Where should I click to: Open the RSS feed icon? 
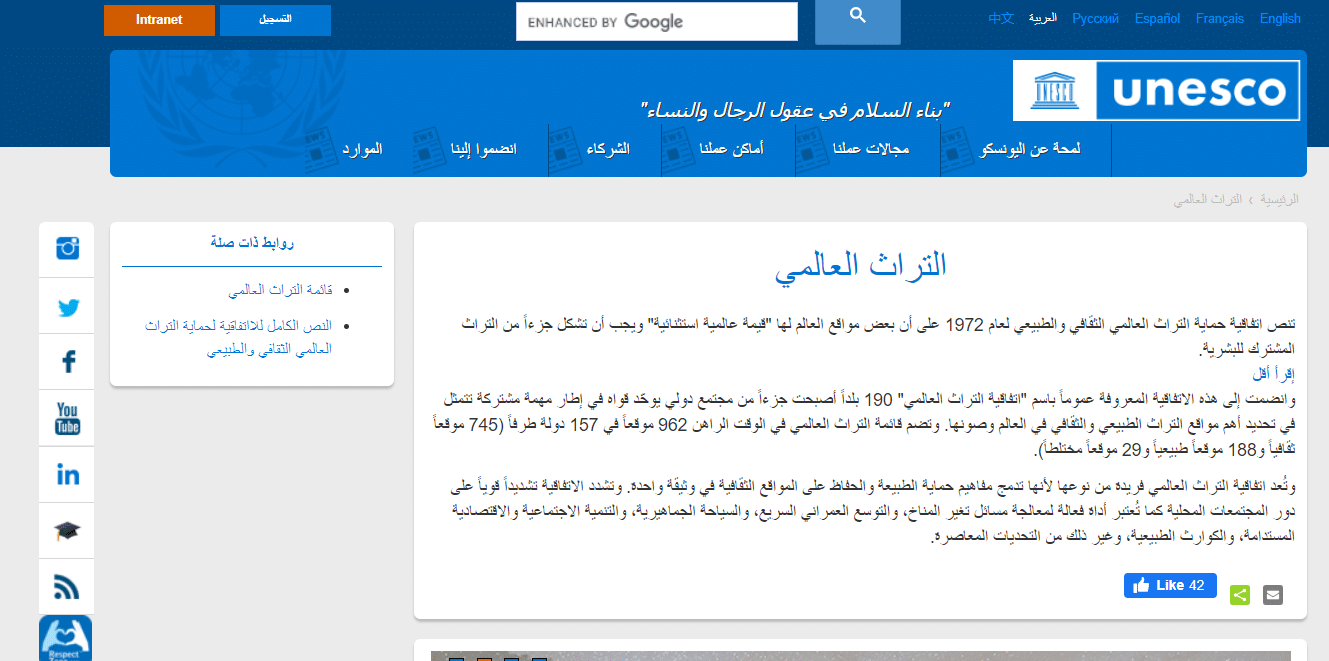(x=67, y=587)
